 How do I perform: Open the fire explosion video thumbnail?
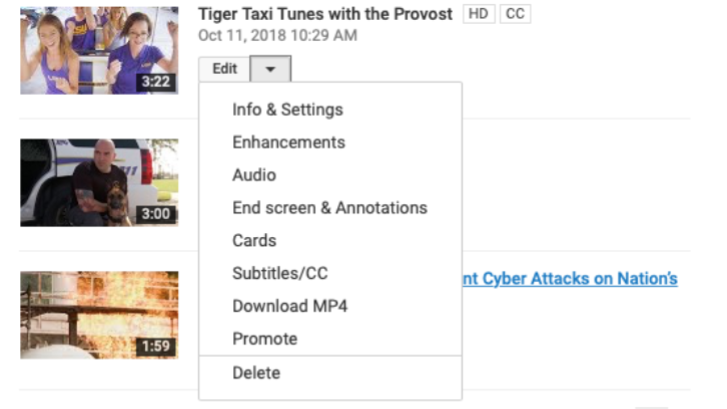99,315
